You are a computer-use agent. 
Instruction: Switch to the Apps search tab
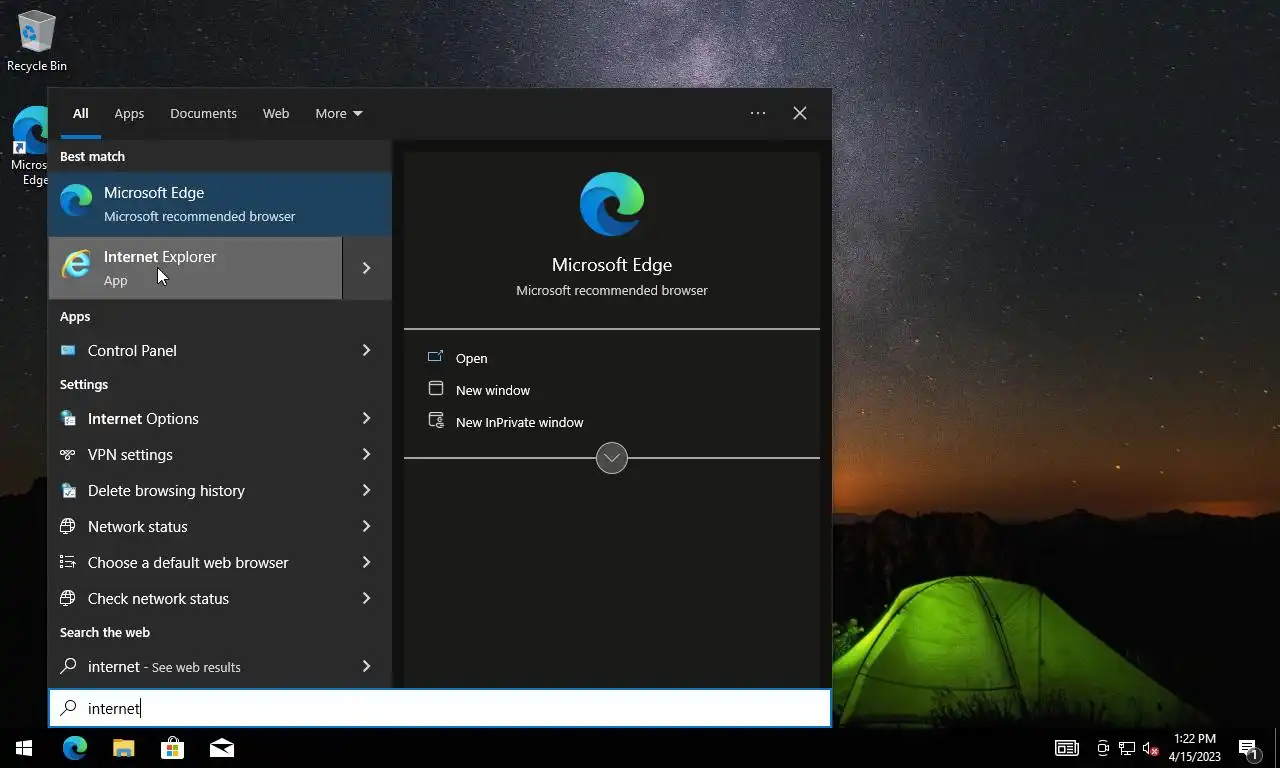pyautogui.click(x=129, y=113)
